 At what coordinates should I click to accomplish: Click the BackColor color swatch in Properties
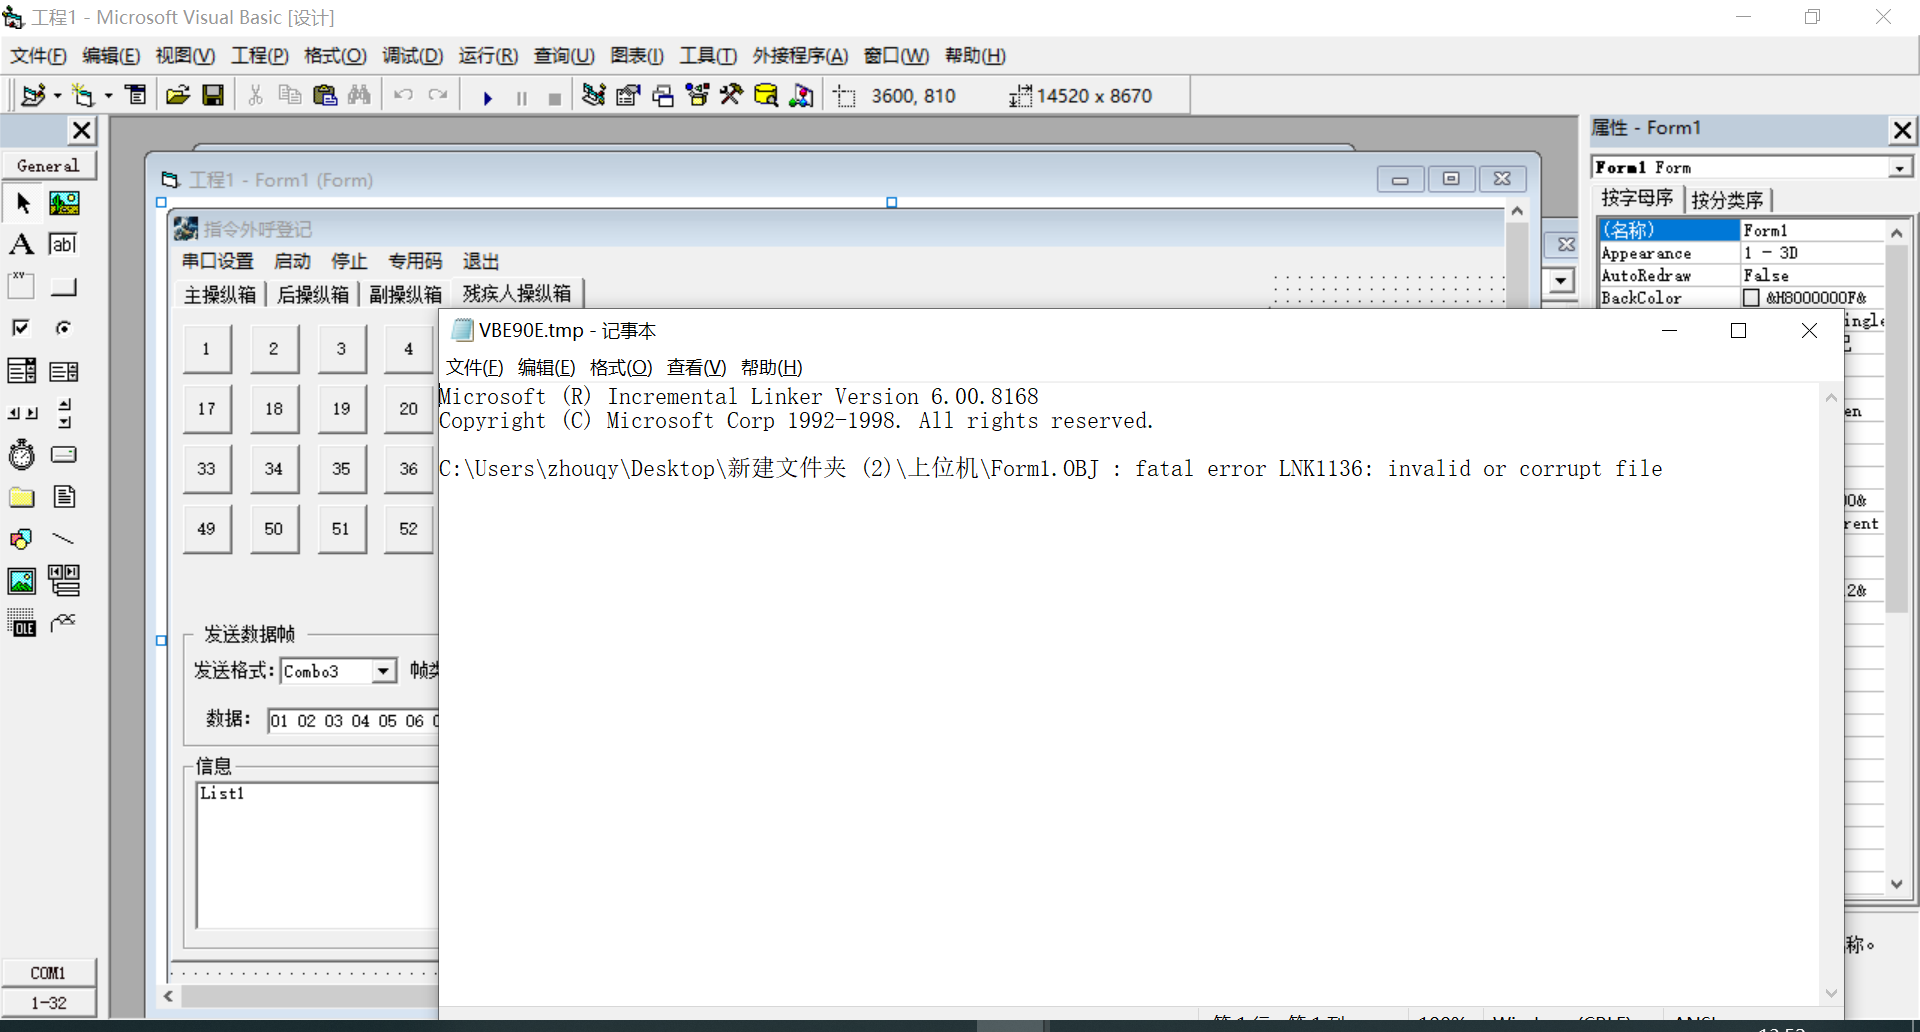point(1751,298)
